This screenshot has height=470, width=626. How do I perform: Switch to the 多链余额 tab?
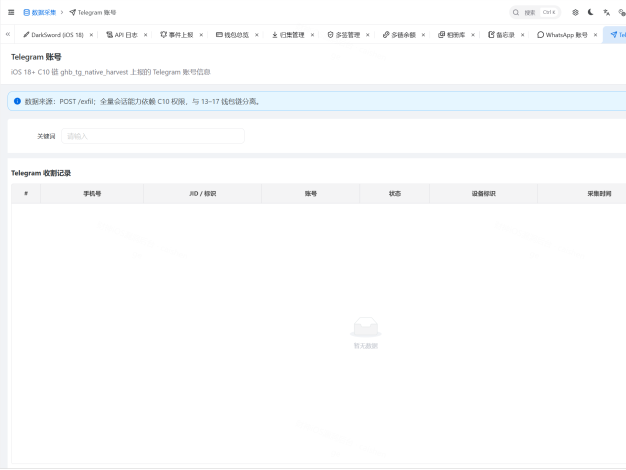[x=399, y=35]
